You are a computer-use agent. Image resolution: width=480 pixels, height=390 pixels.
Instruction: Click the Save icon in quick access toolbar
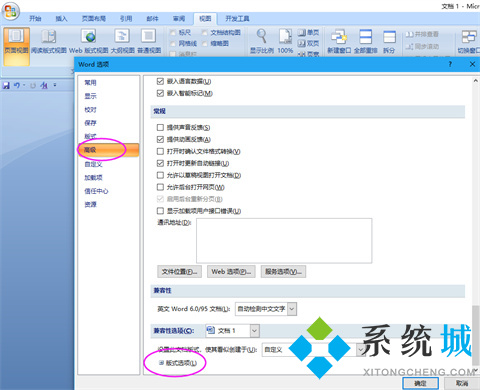pos(6,86)
